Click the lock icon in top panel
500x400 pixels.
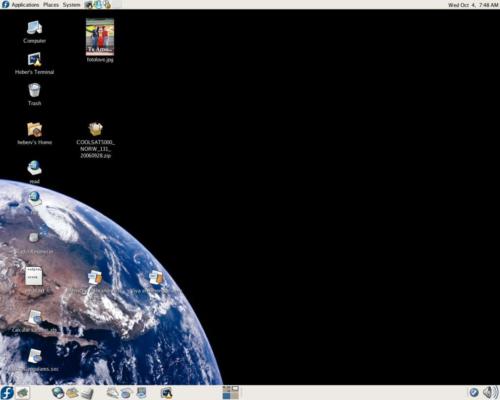(107, 4)
